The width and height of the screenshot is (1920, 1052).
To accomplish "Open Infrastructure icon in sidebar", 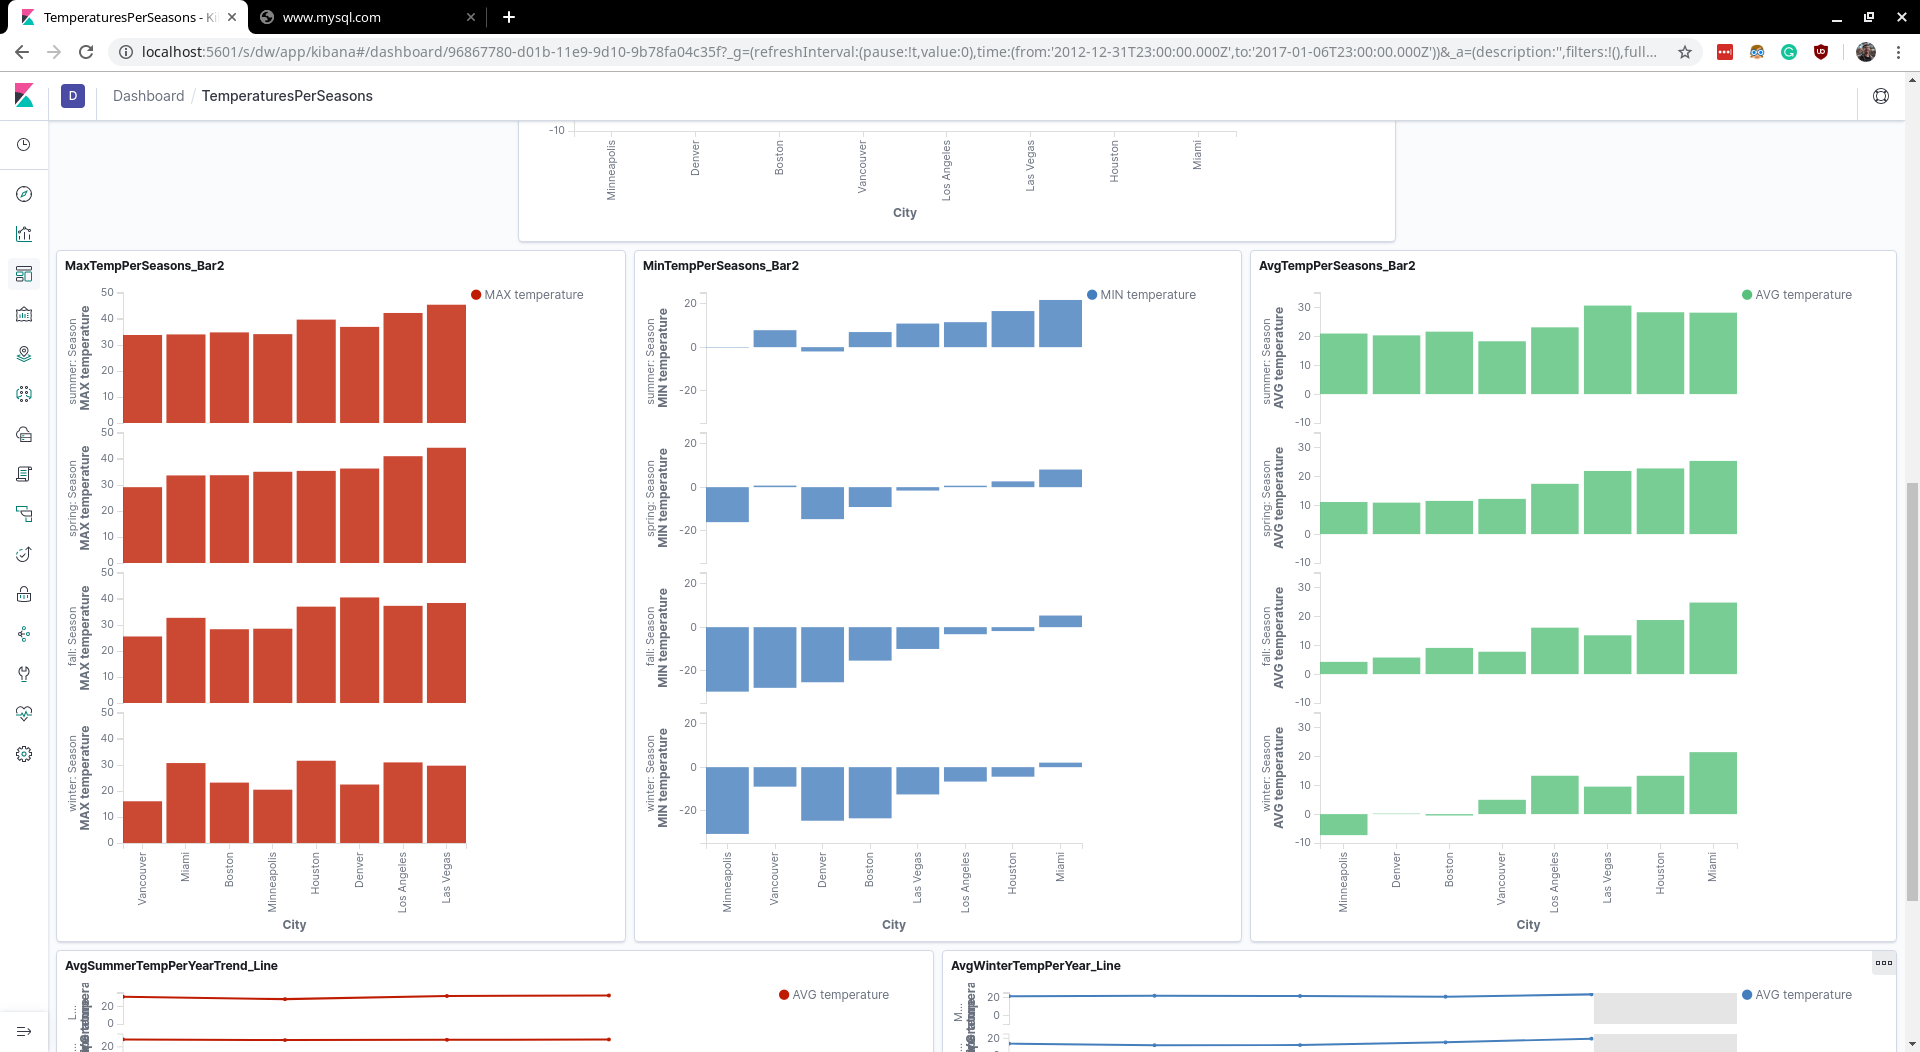I will (24, 434).
